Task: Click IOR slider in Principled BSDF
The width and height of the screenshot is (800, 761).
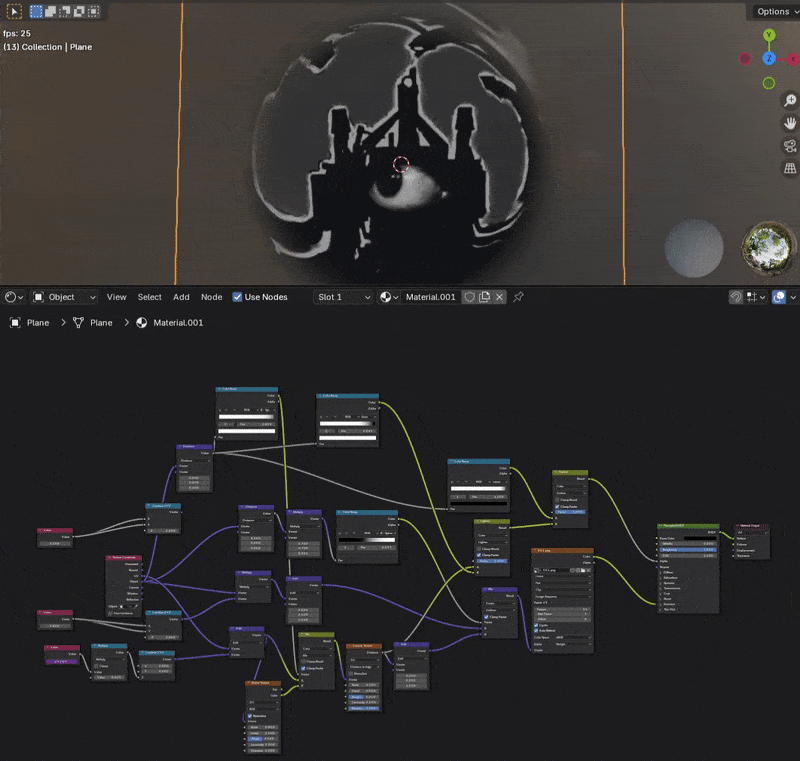Action: [x=687, y=555]
